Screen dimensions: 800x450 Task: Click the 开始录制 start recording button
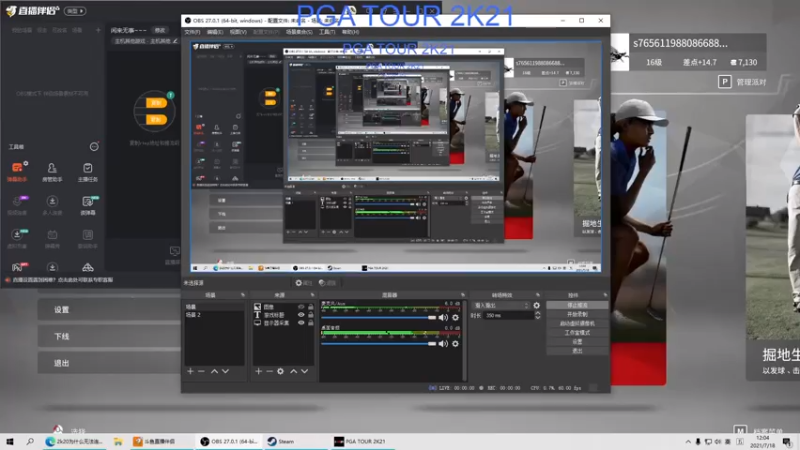click(x=577, y=314)
